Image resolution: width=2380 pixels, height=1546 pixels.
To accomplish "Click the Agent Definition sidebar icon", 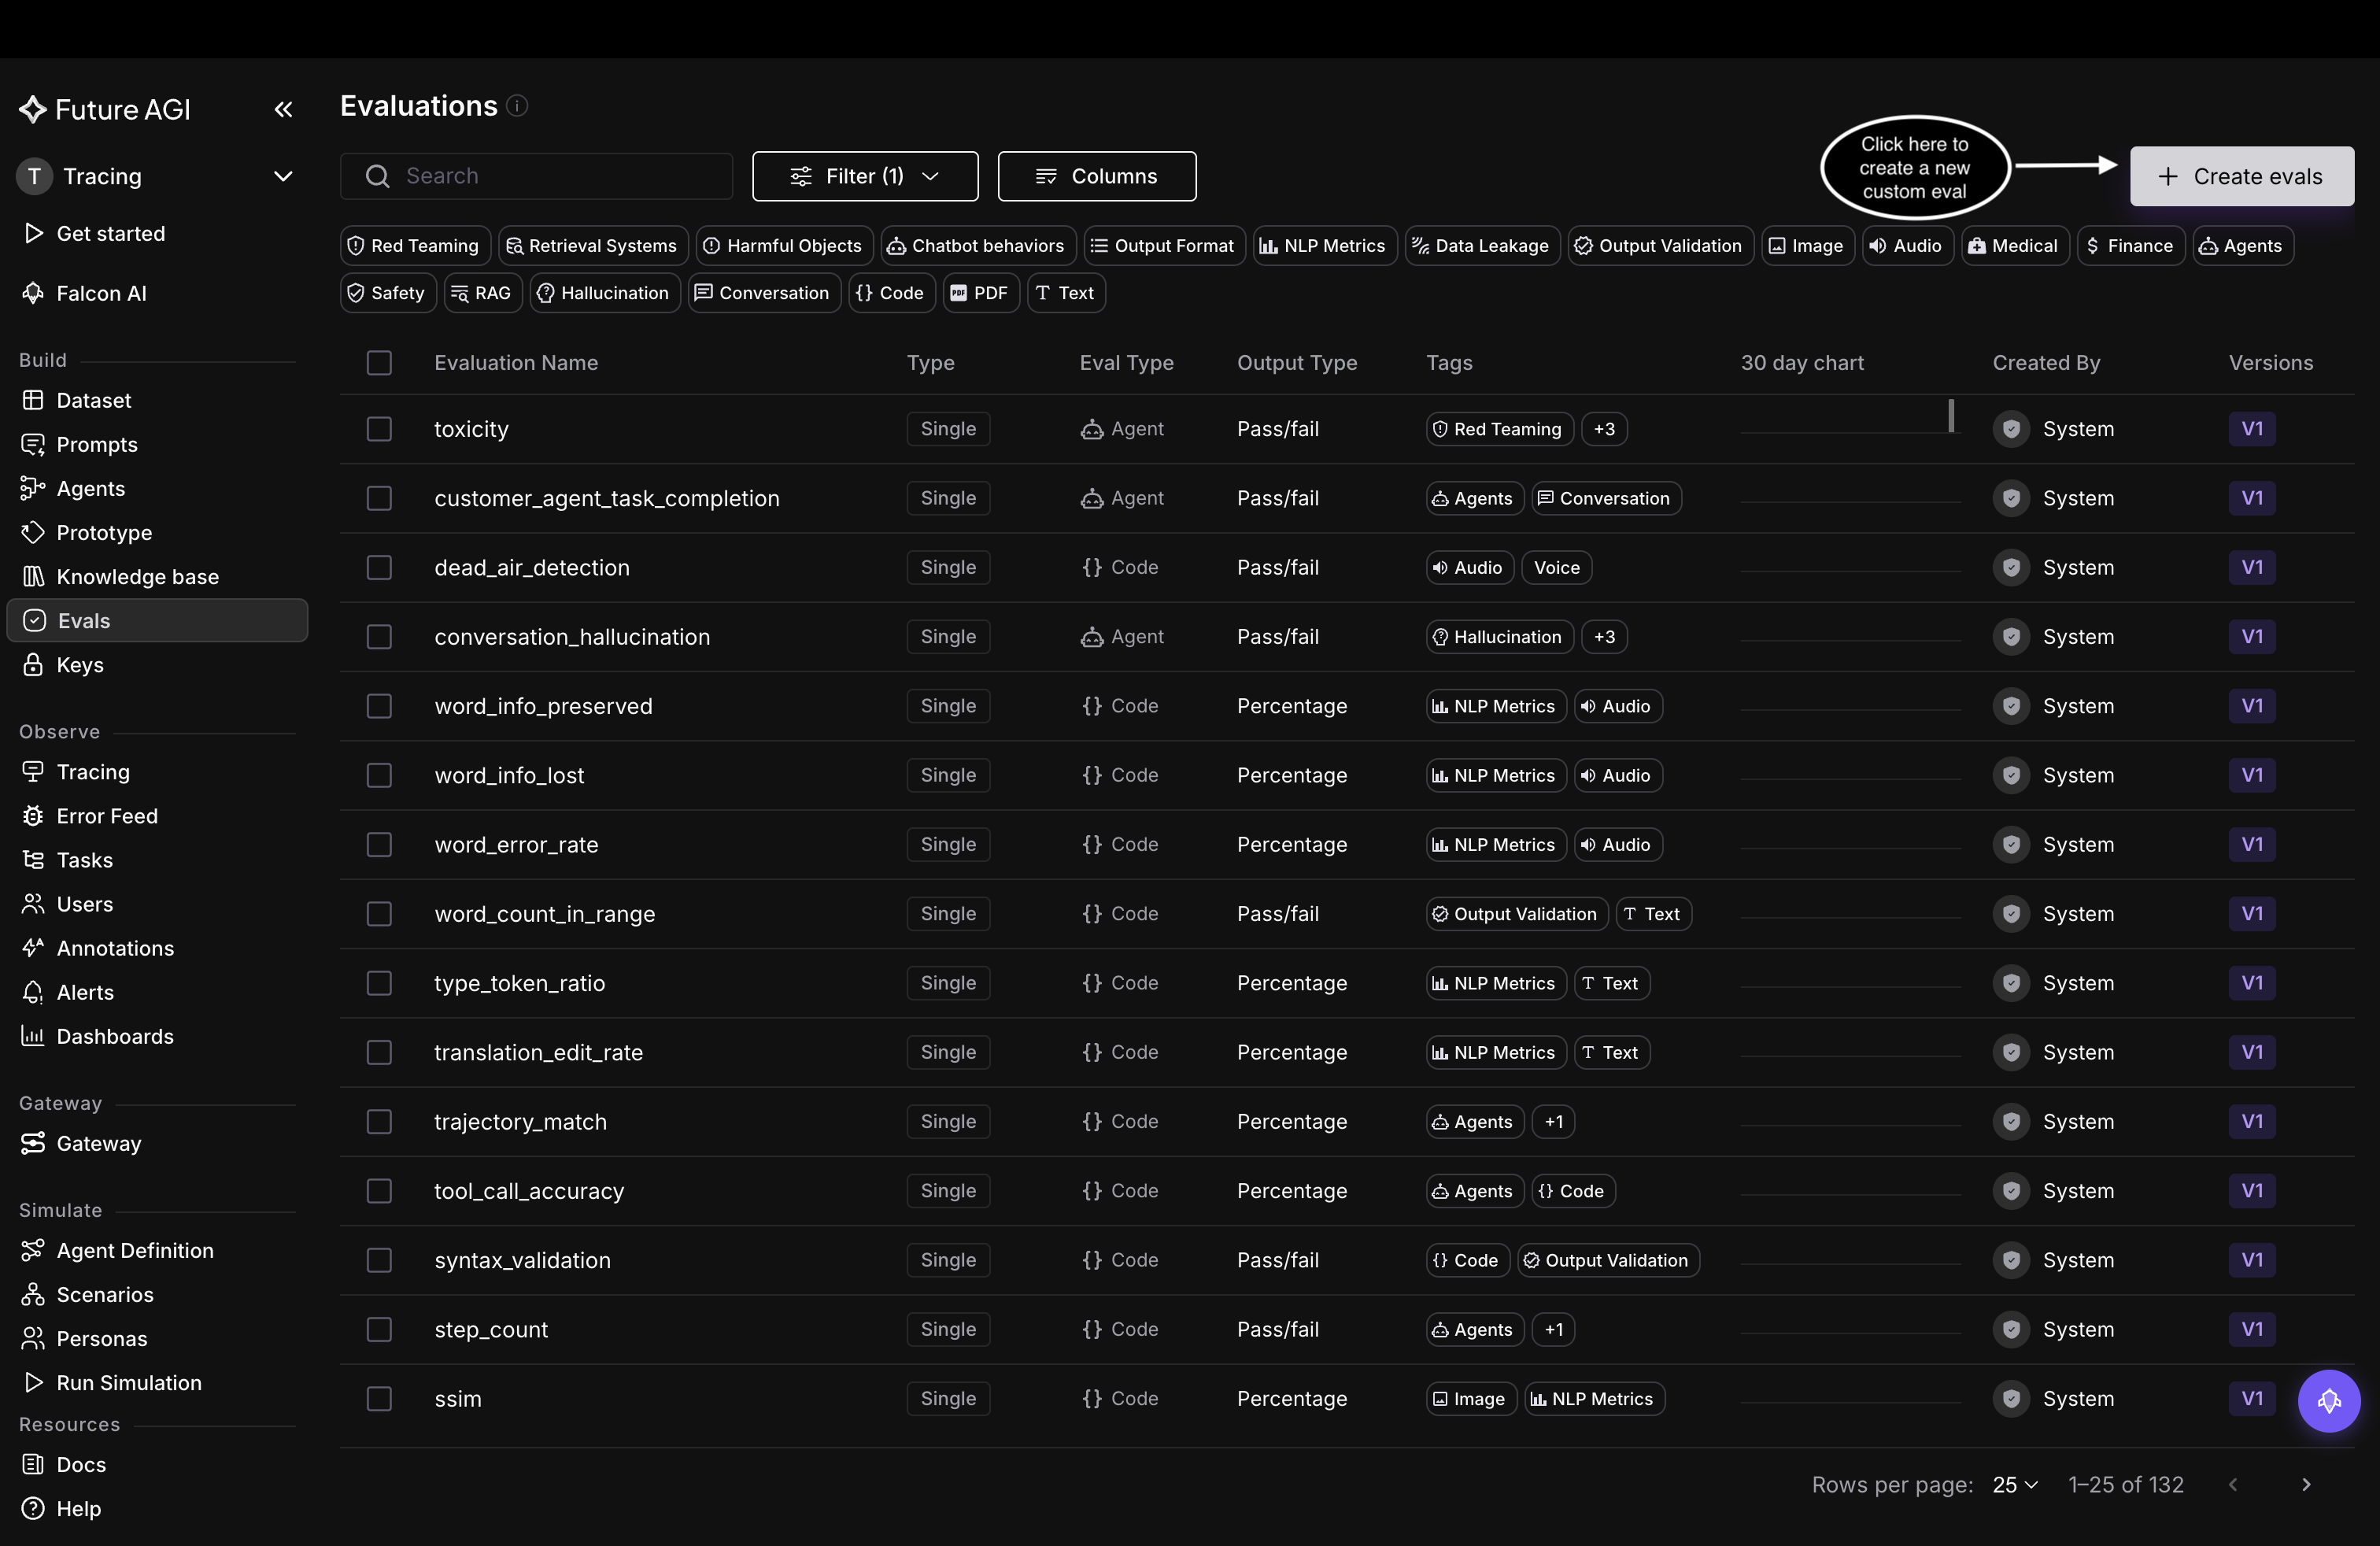I will (33, 1249).
